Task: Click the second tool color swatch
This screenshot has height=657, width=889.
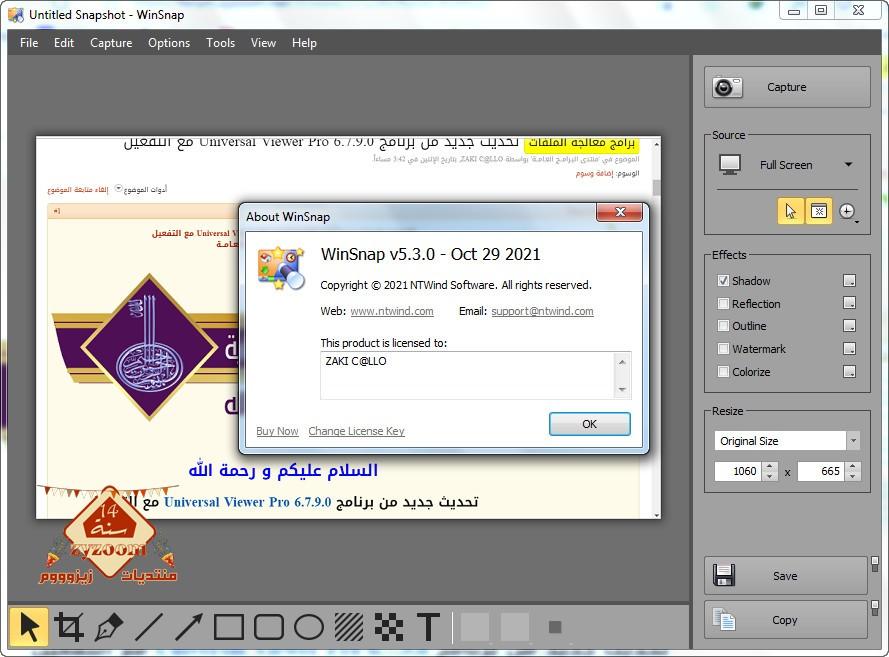Action: point(515,627)
